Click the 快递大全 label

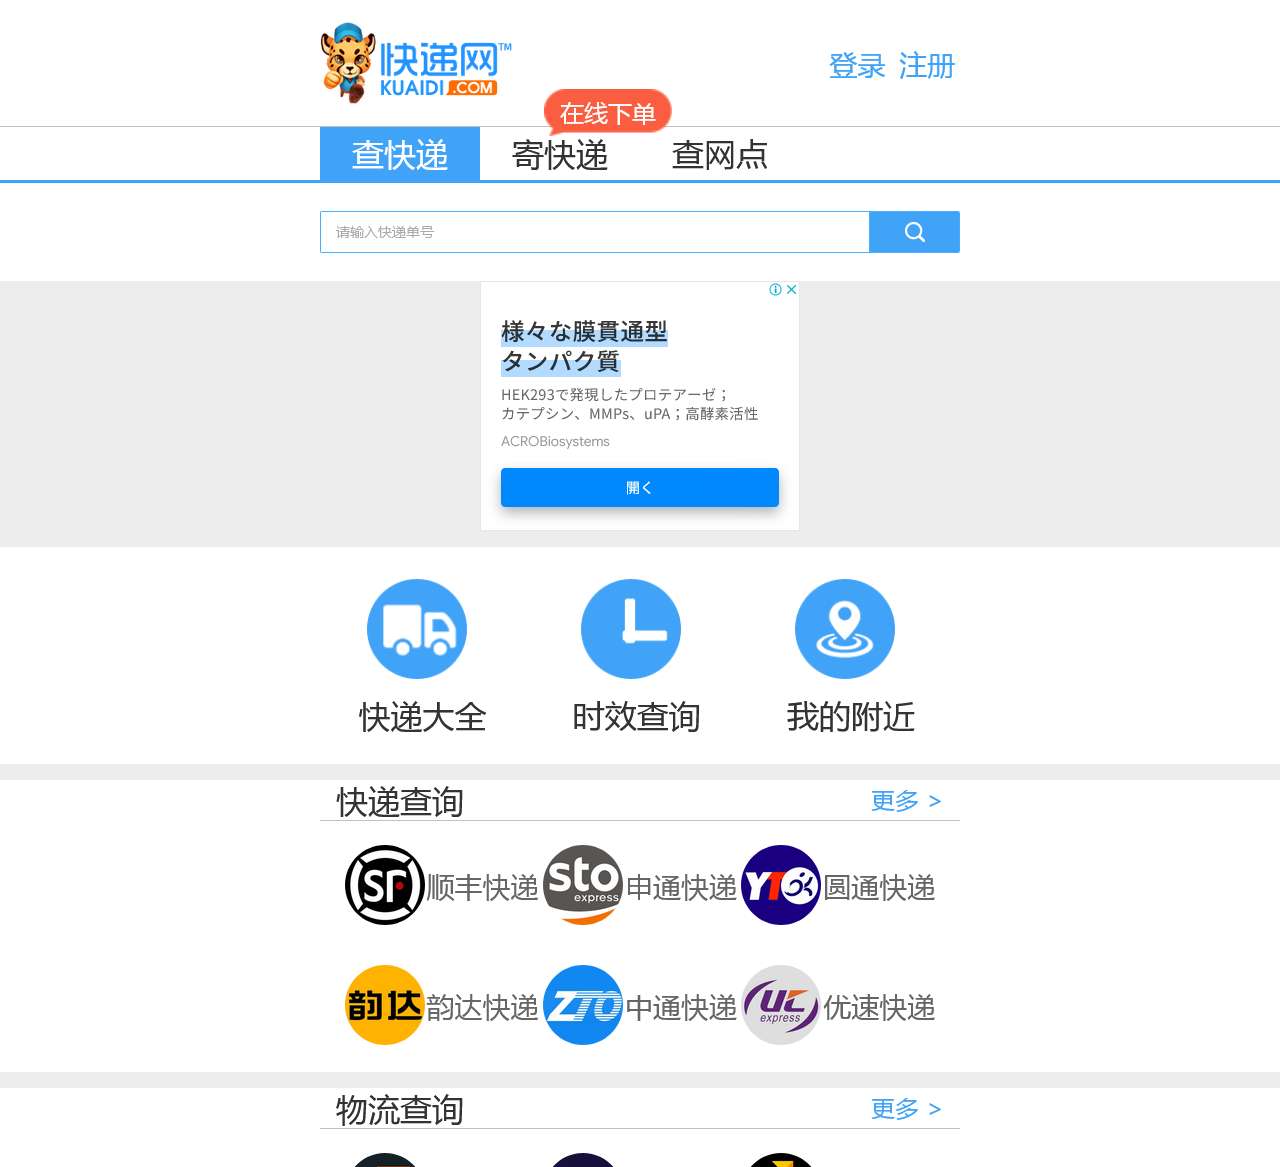[422, 717]
